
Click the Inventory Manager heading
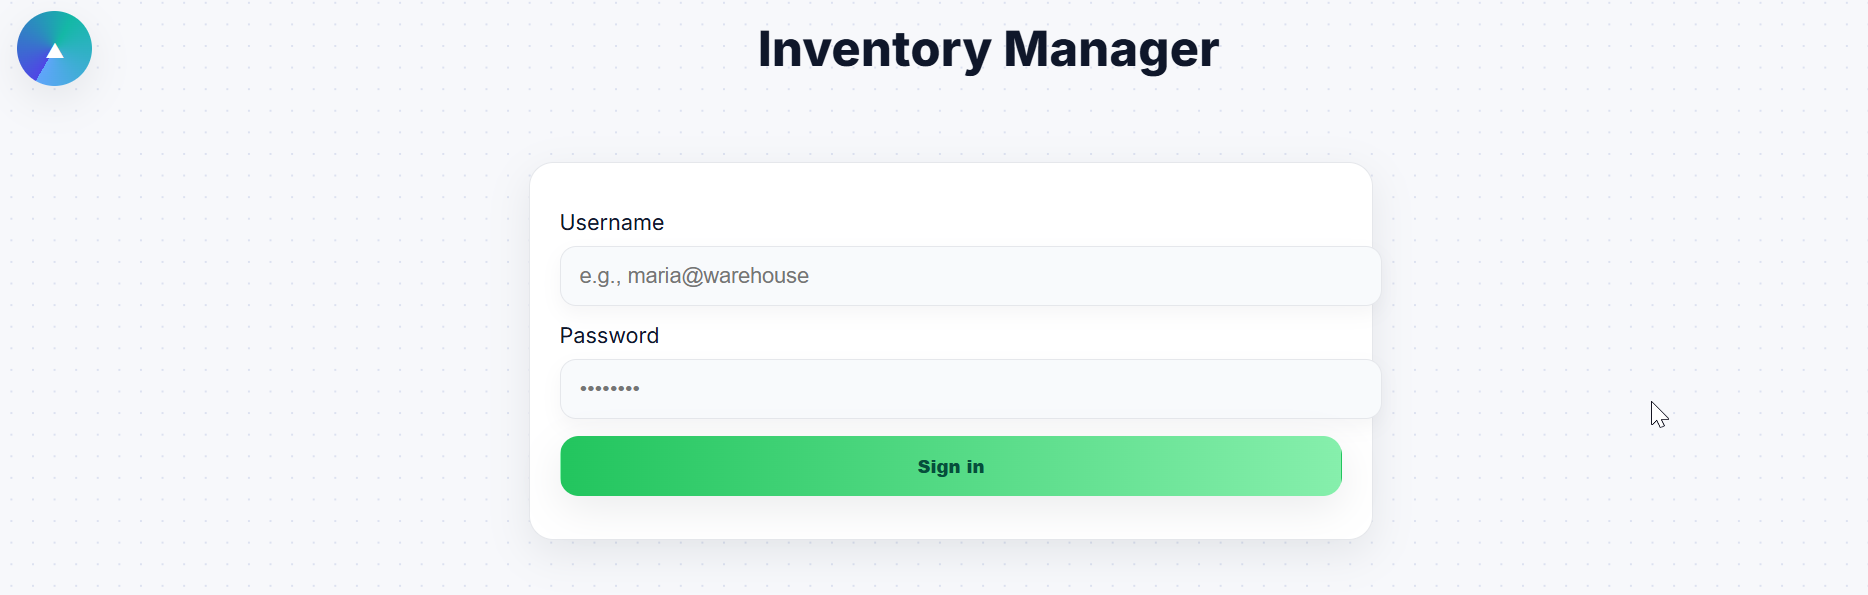[988, 49]
